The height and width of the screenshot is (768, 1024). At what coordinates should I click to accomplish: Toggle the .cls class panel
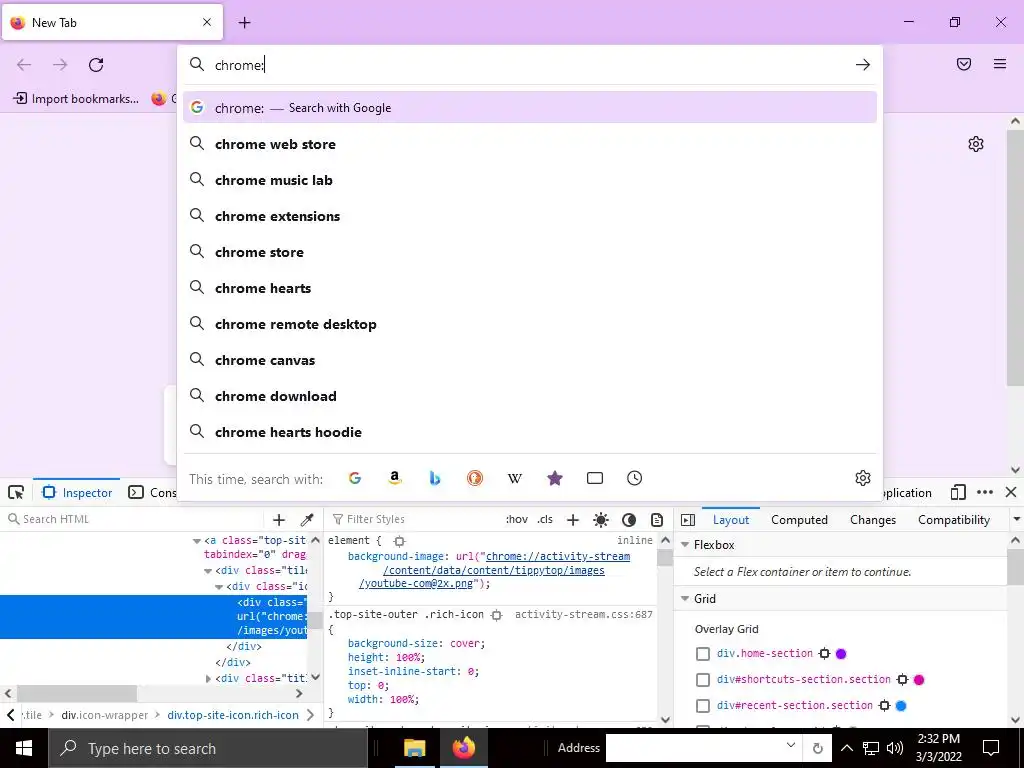tap(545, 520)
